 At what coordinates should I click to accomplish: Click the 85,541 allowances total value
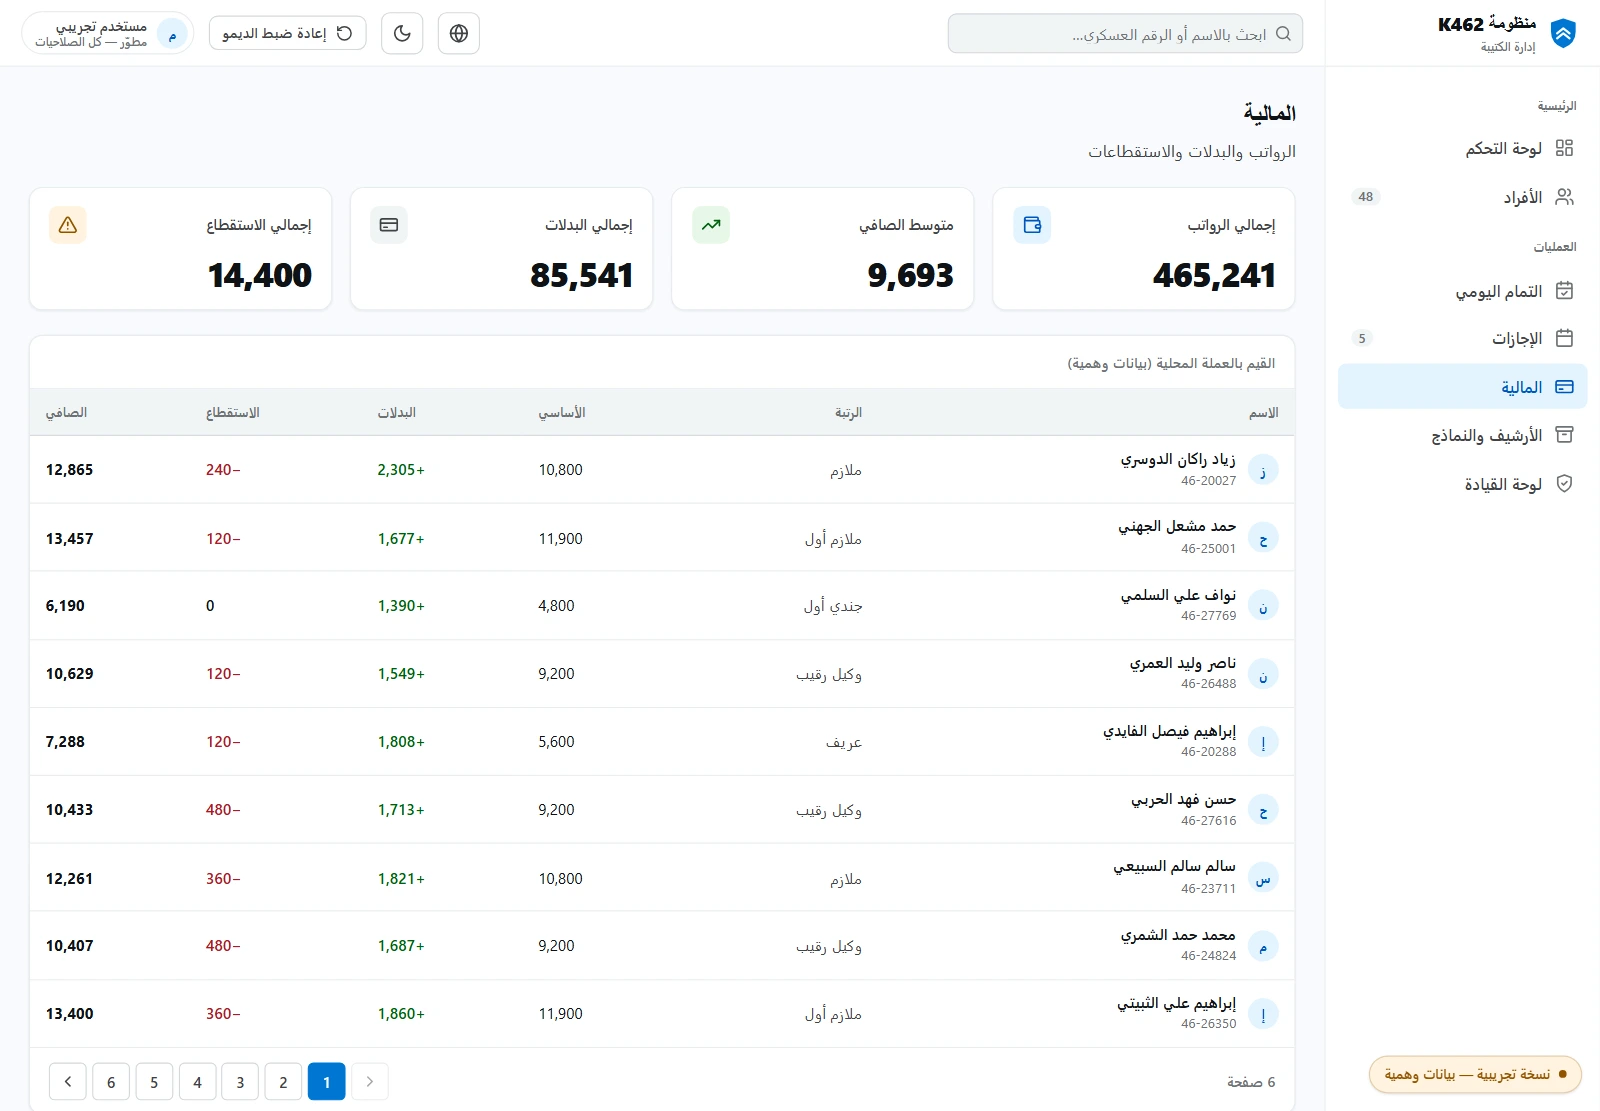(x=582, y=275)
